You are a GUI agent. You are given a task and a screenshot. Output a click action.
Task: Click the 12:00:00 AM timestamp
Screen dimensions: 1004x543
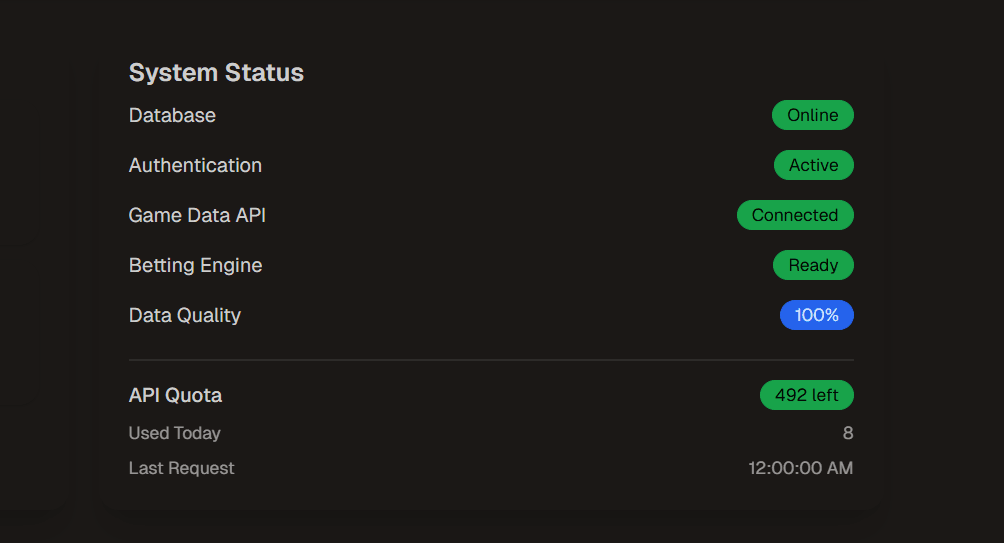(x=800, y=468)
